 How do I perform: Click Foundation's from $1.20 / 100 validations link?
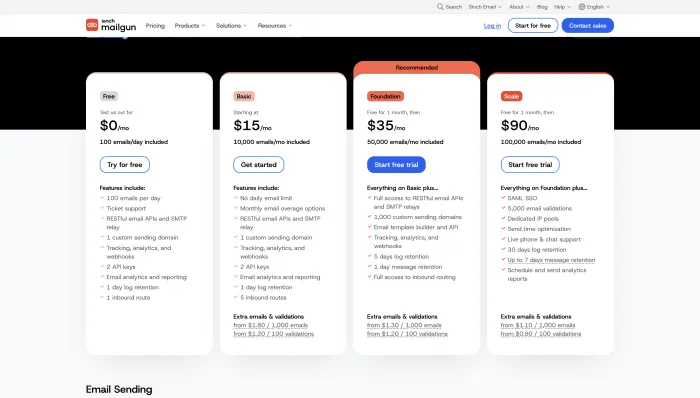click(407, 334)
